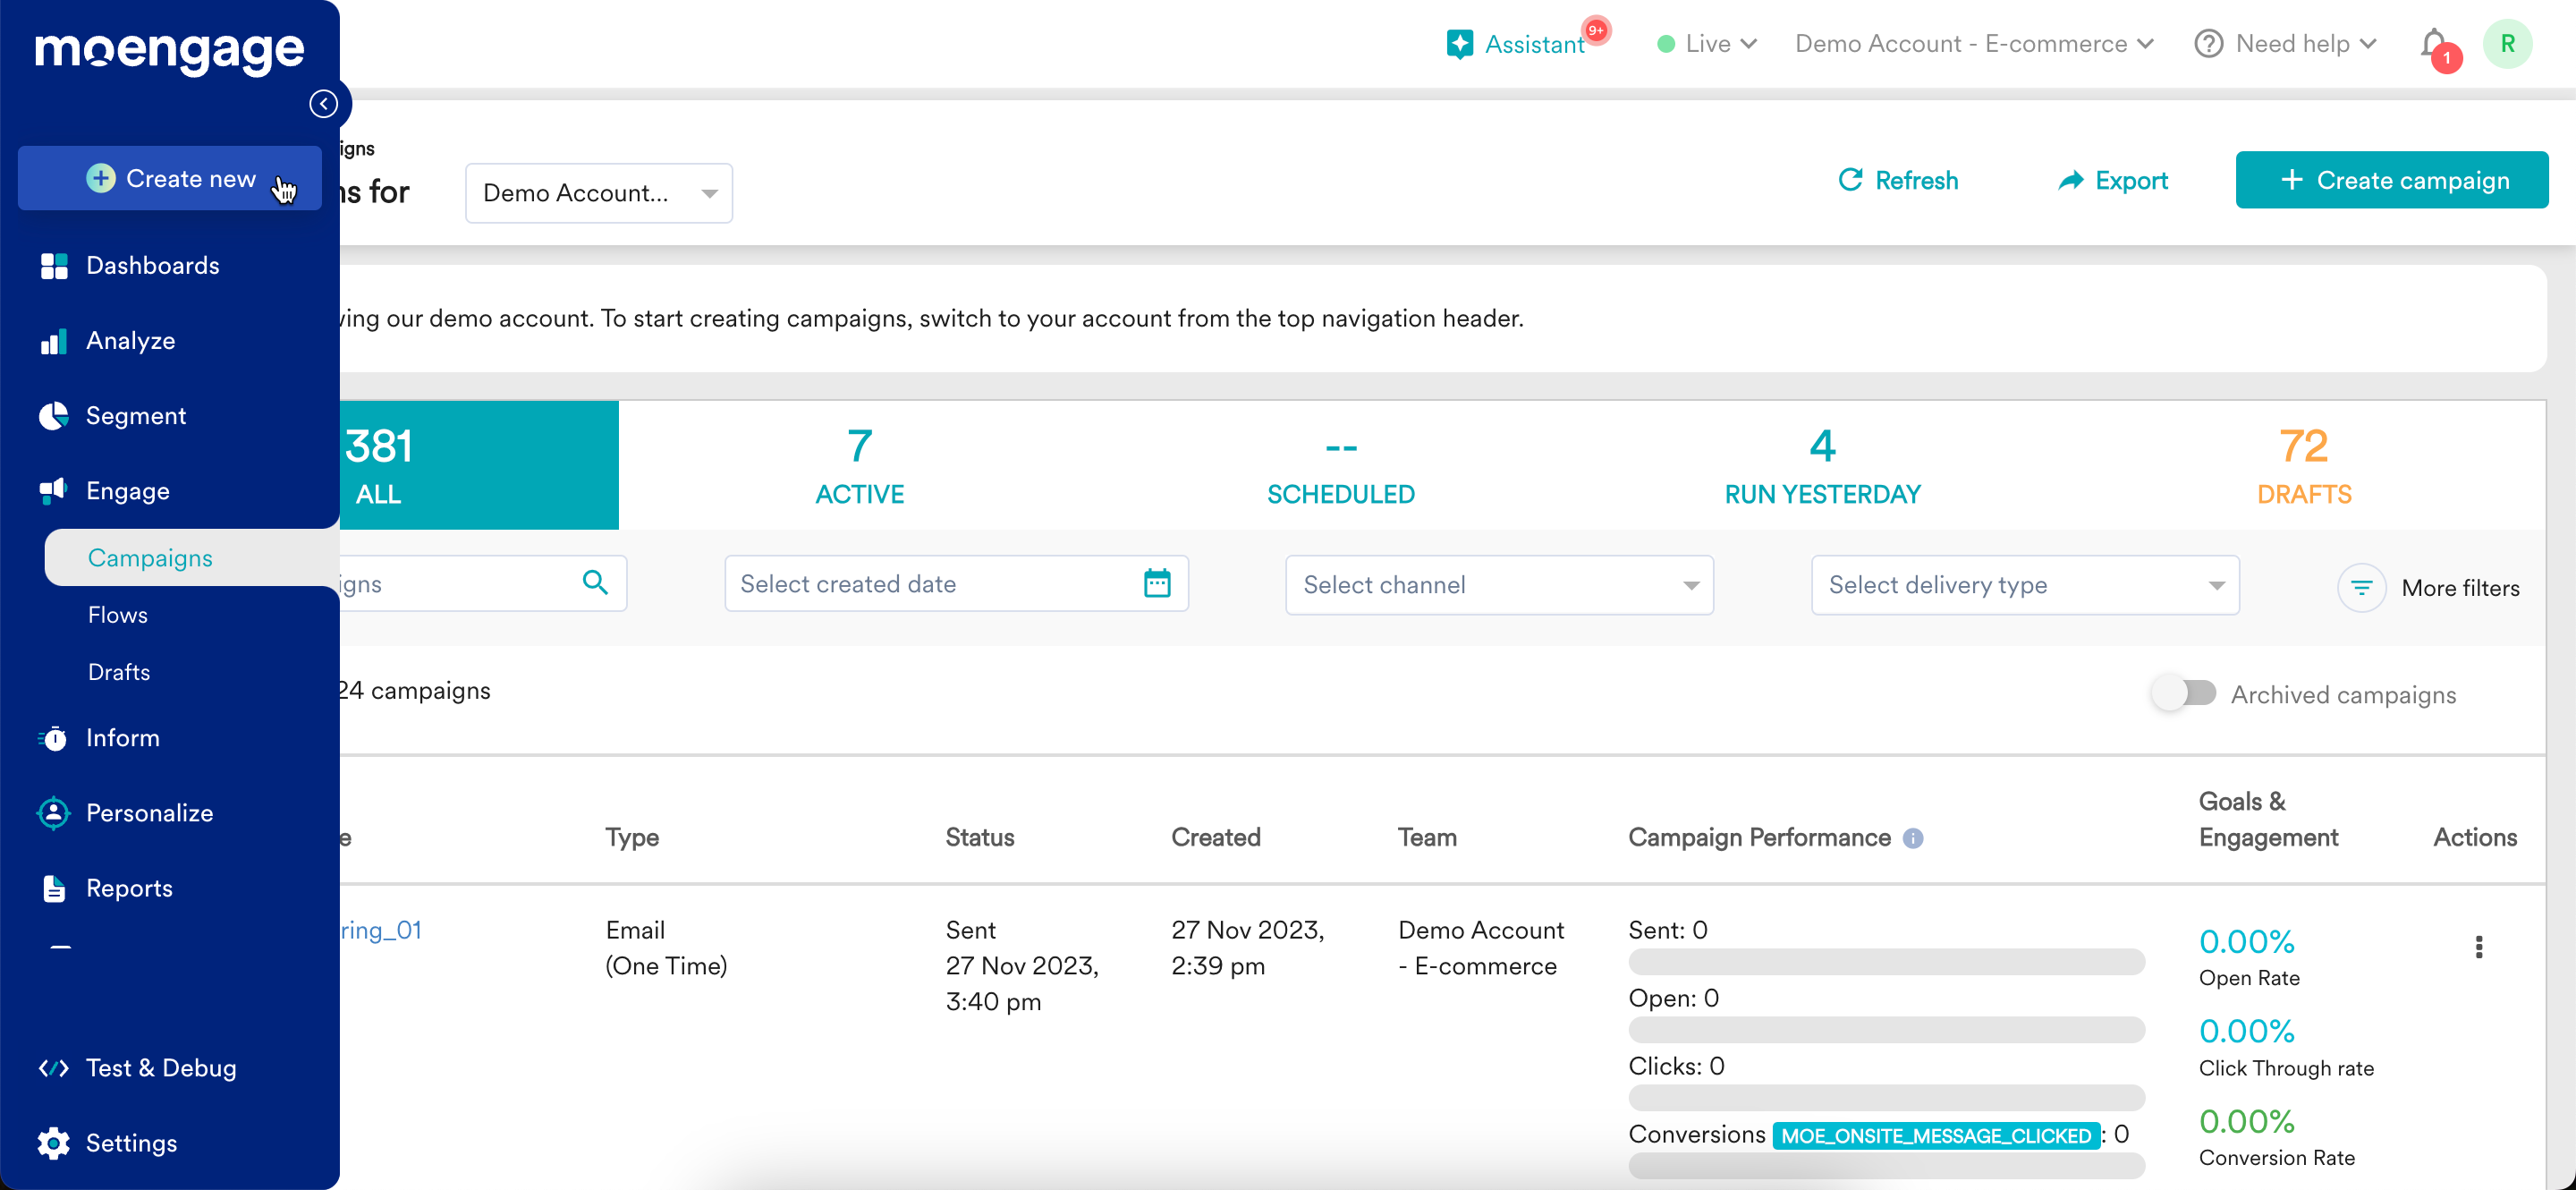Screen dimensions: 2576x1190
Task: Click the Assistant sparkle icon
Action: point(1459,44)
